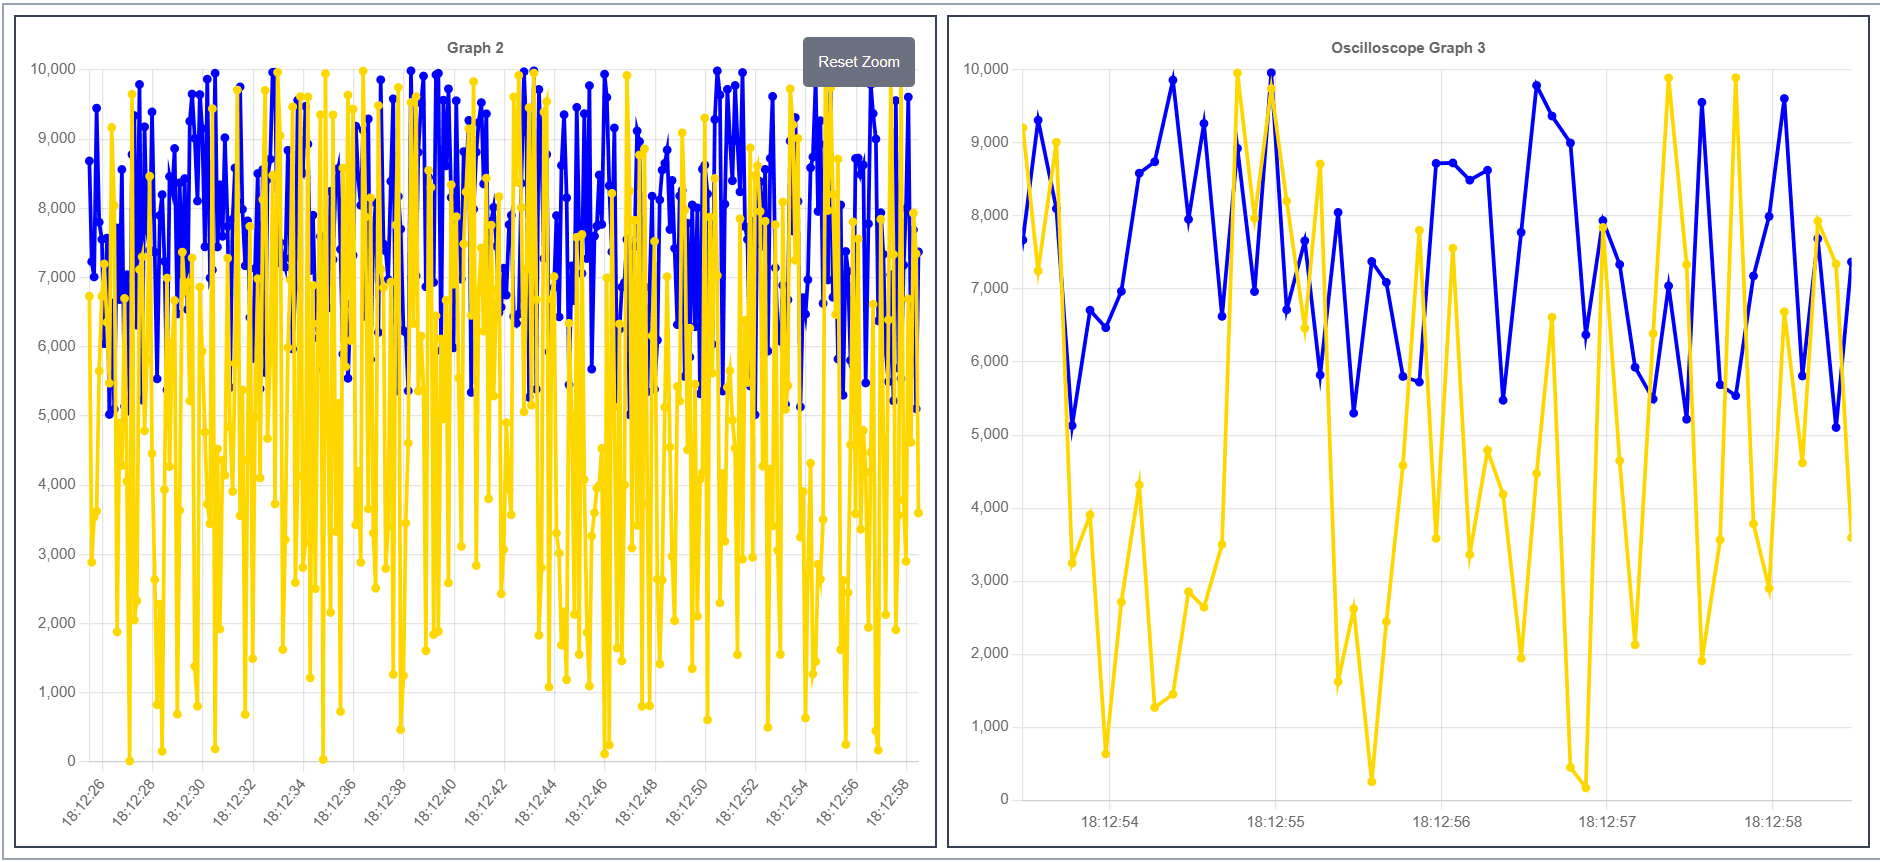Click 18:12:54 axis label under Oscilloscope Graph 3
This screenshot has height=862, width=1880.
[x=1109, y=822]
